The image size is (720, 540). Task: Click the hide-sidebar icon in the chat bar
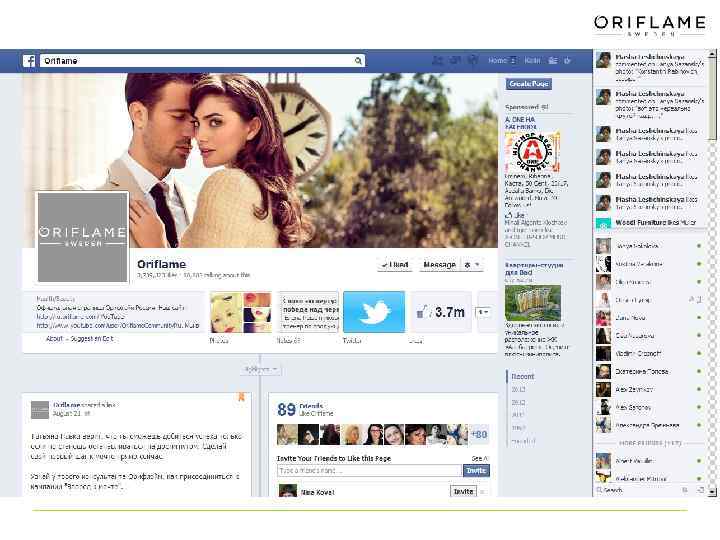[x=701, y=490]
